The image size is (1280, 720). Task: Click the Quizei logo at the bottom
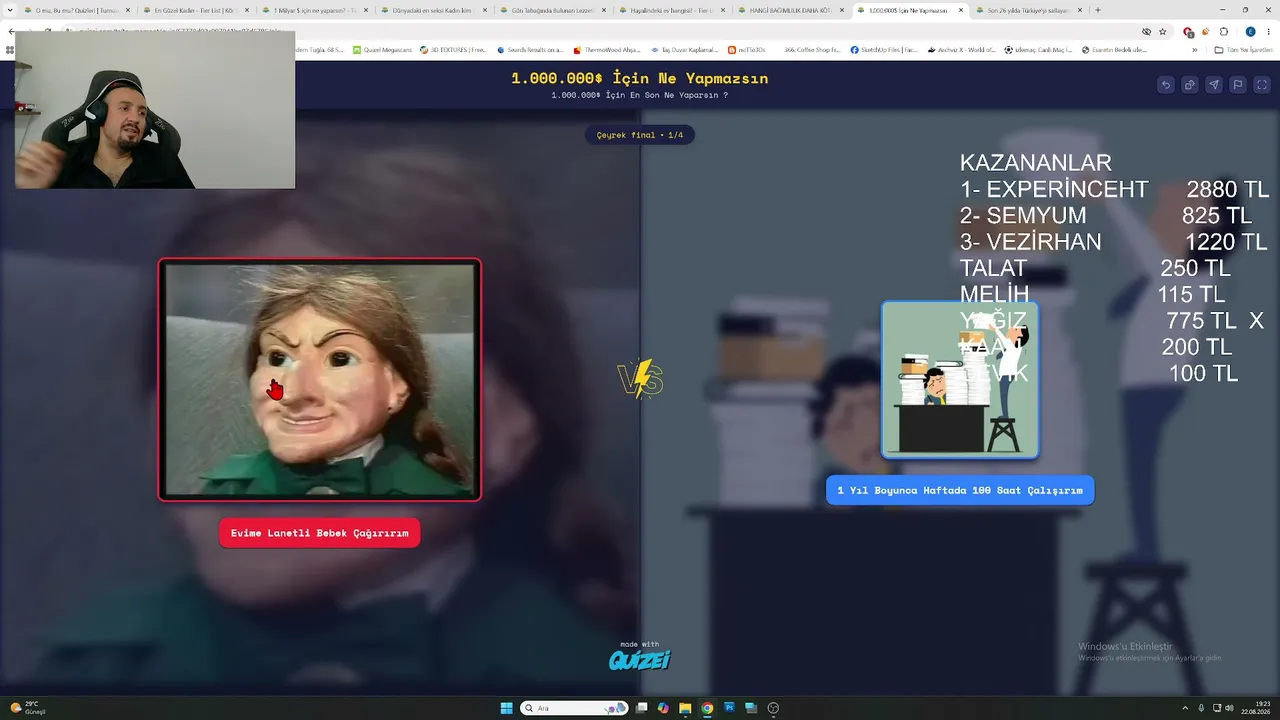640,660
